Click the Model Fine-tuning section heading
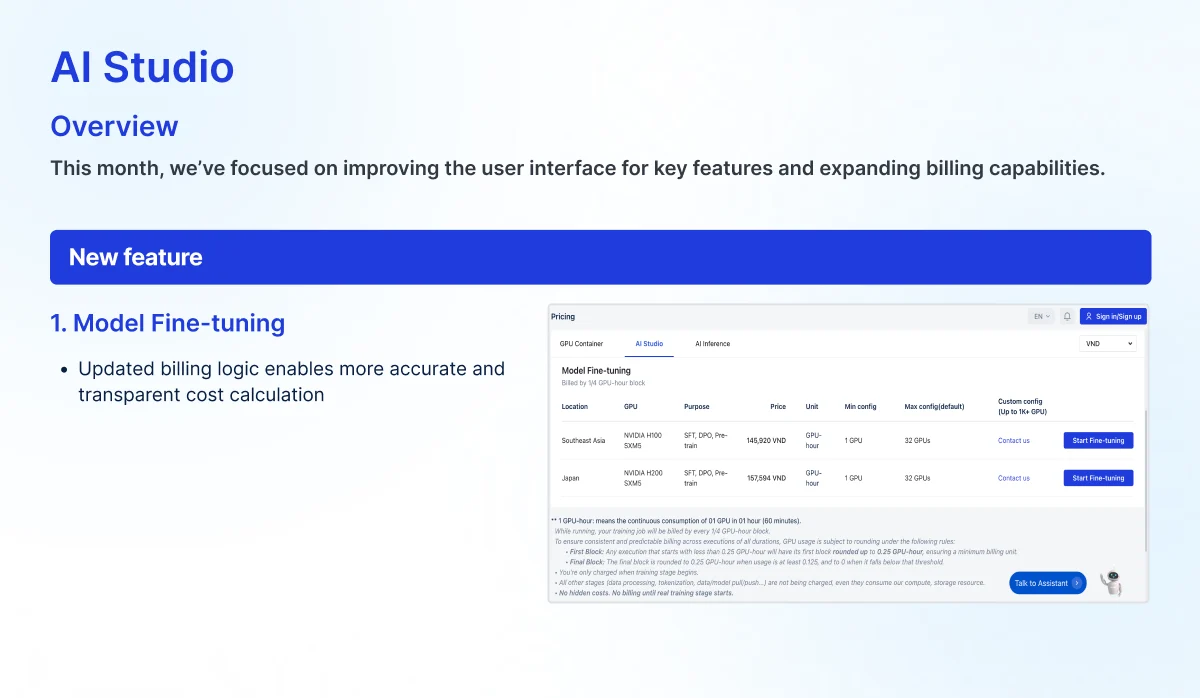 point(596,370)
